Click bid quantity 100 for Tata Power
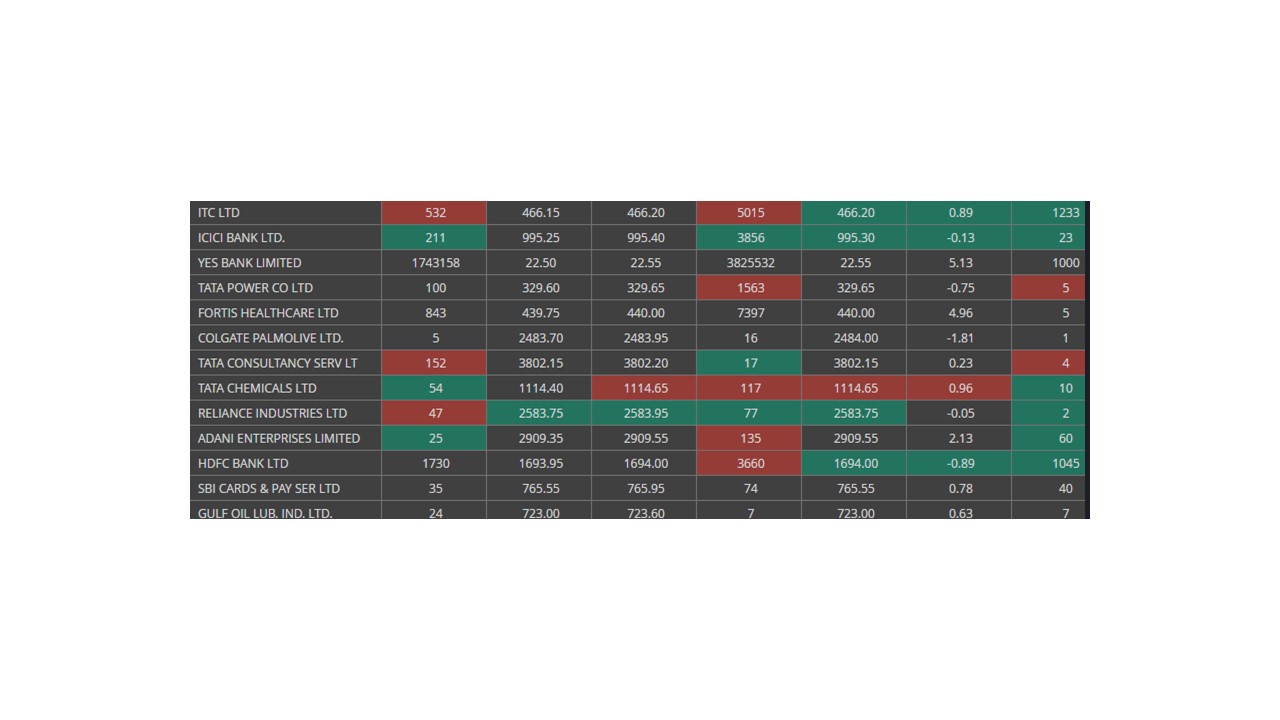Viewport: 1280px width, 720px height. pos(434,288)
